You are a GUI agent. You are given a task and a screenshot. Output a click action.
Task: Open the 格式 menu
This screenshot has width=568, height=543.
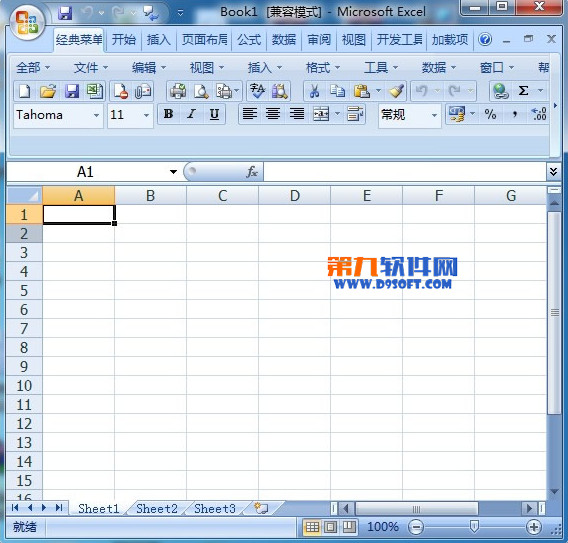tap(323, 67)
